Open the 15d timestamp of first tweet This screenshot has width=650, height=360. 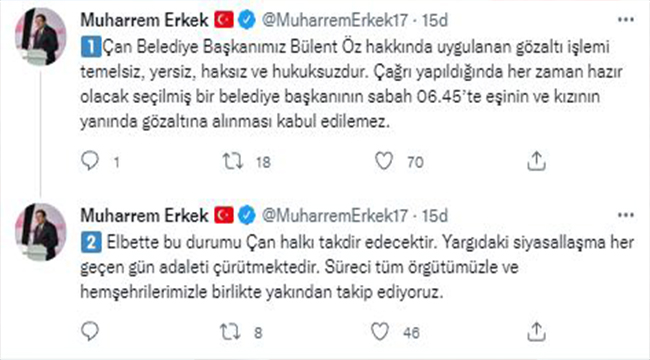click(x=435, y=20)
